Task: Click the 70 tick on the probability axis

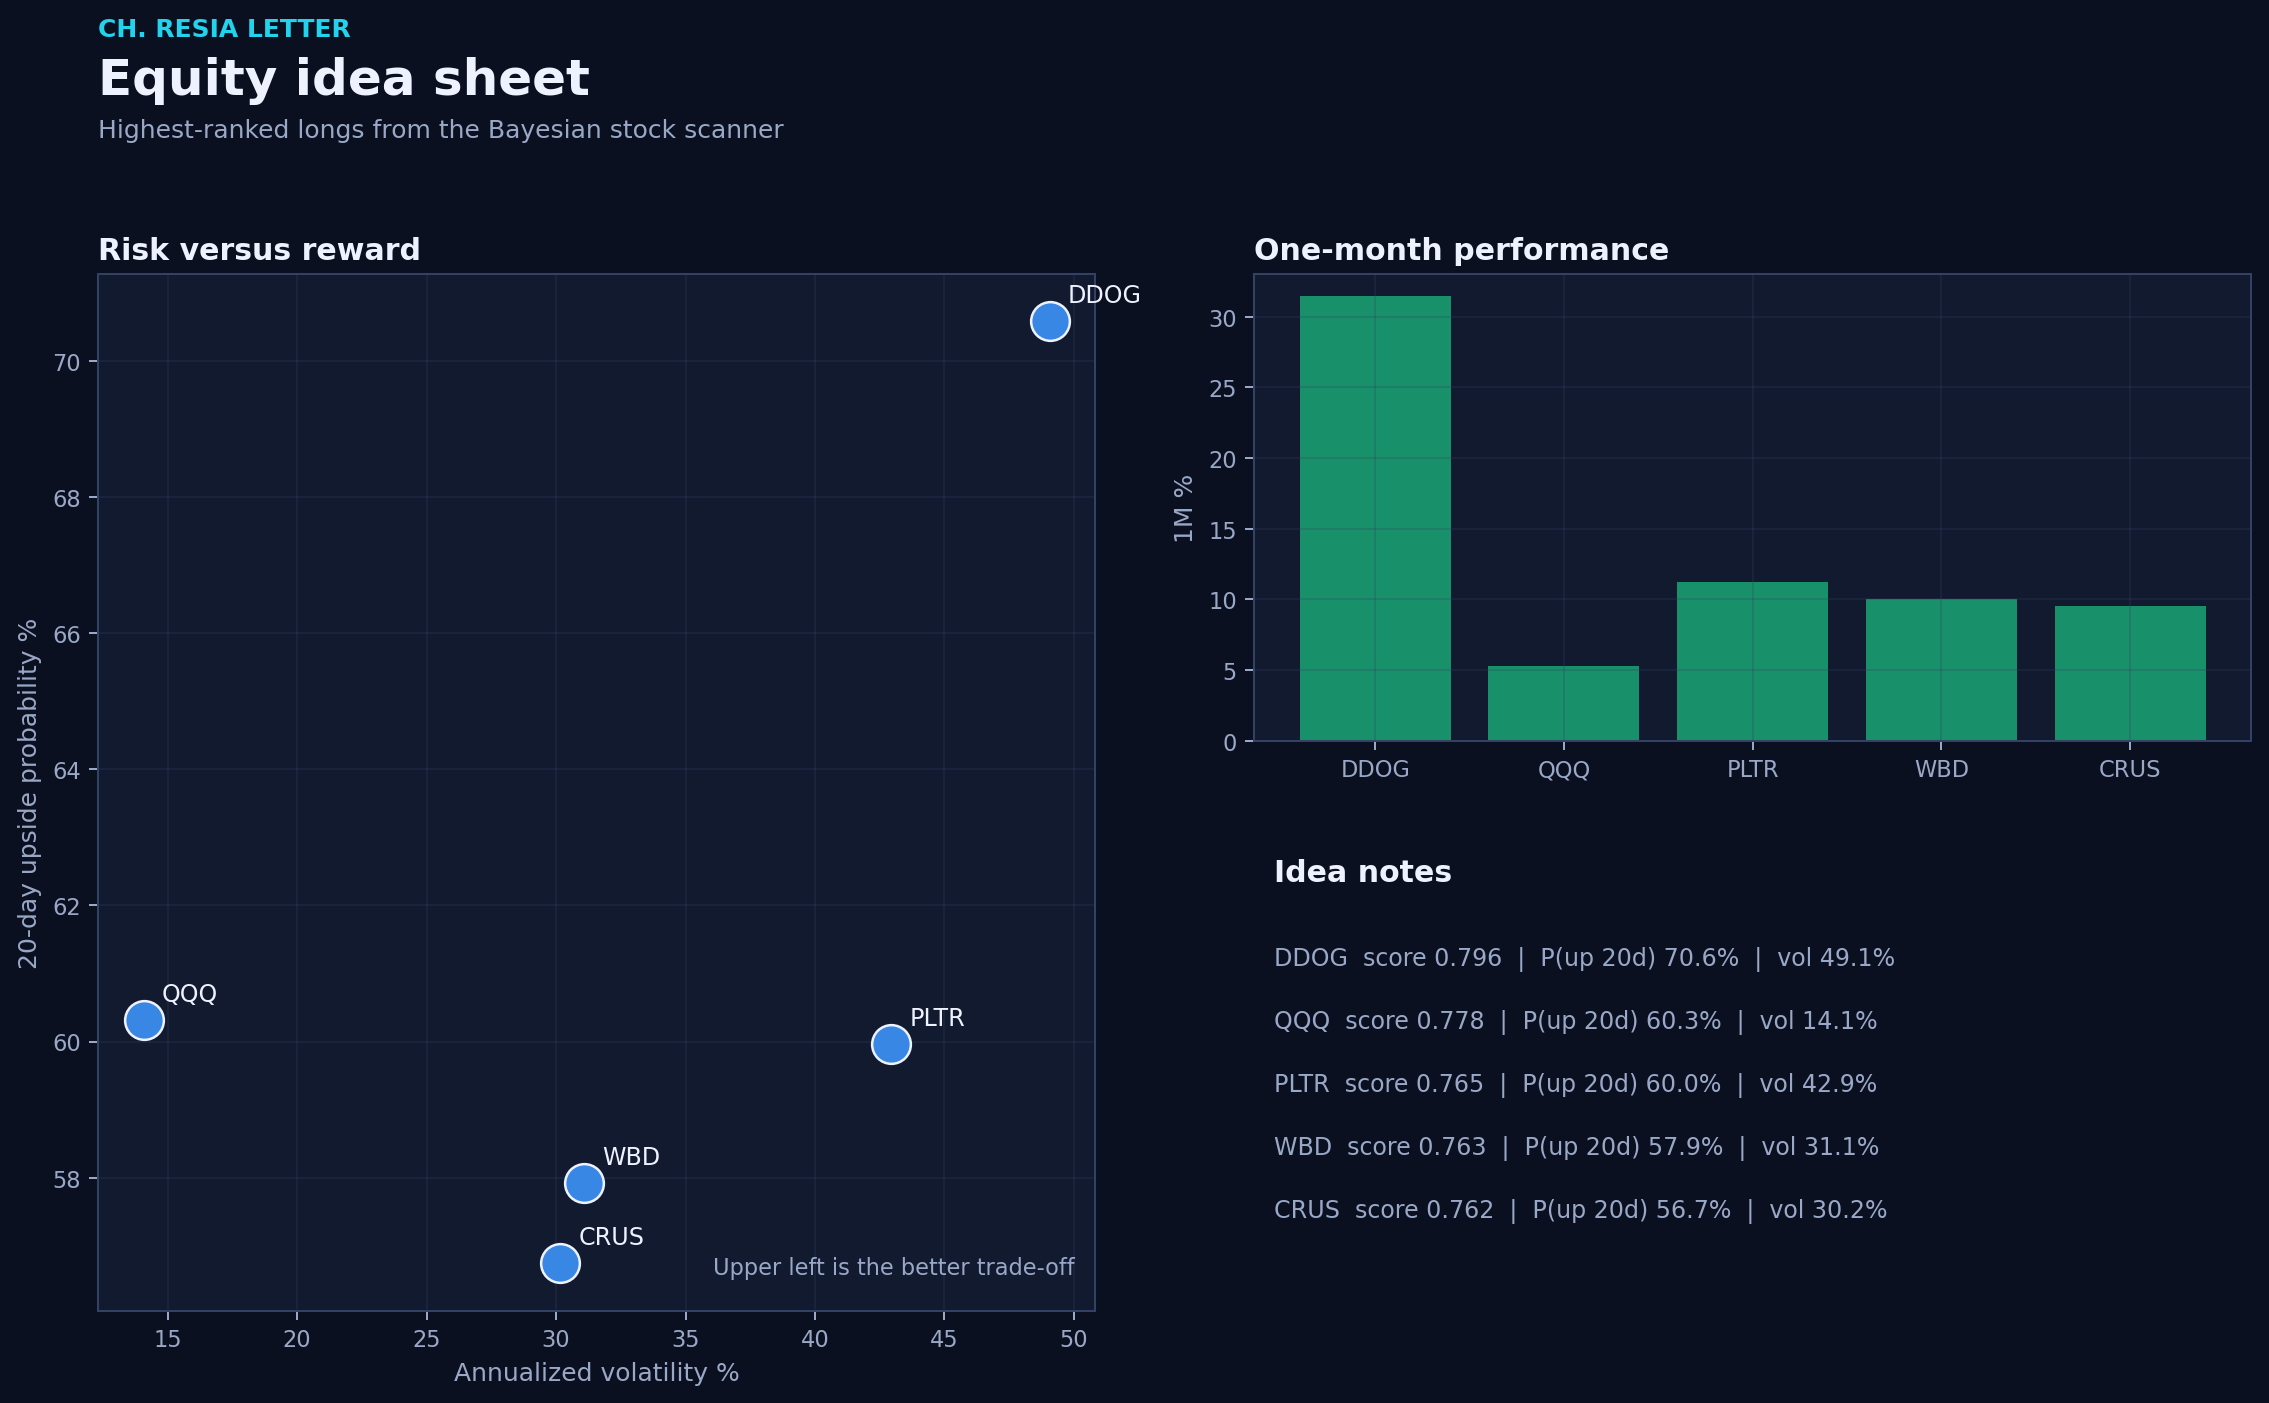Action: [x=67, y=362]
